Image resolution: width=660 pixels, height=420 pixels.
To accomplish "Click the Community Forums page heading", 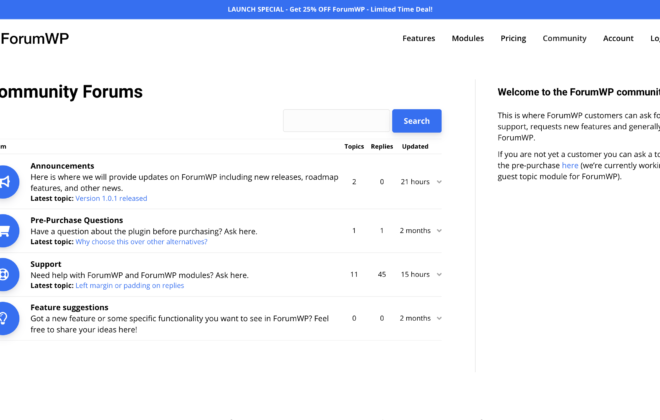I will (x=71, y=92).
